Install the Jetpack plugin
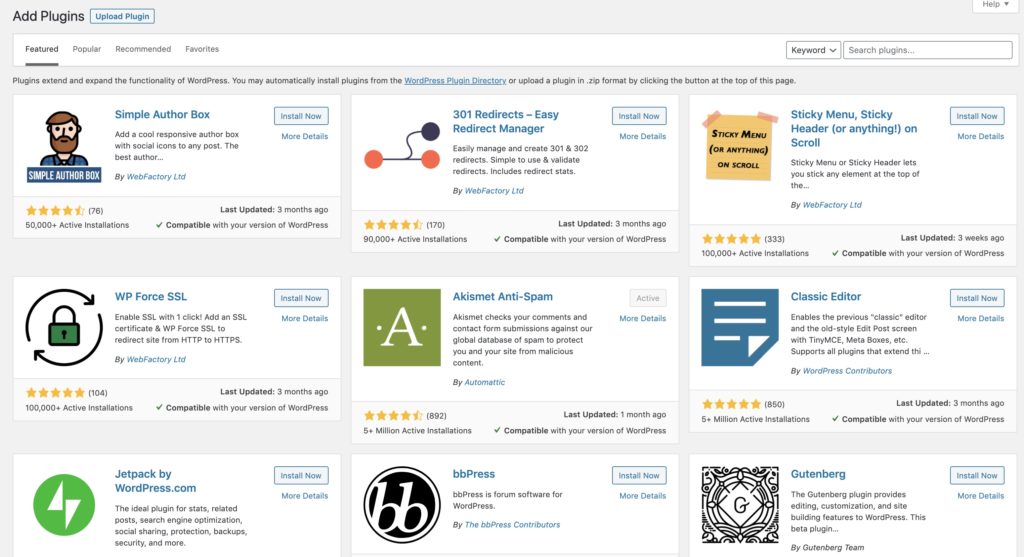The height and width of the screenshot is (557, 1024). pos(301,476)
